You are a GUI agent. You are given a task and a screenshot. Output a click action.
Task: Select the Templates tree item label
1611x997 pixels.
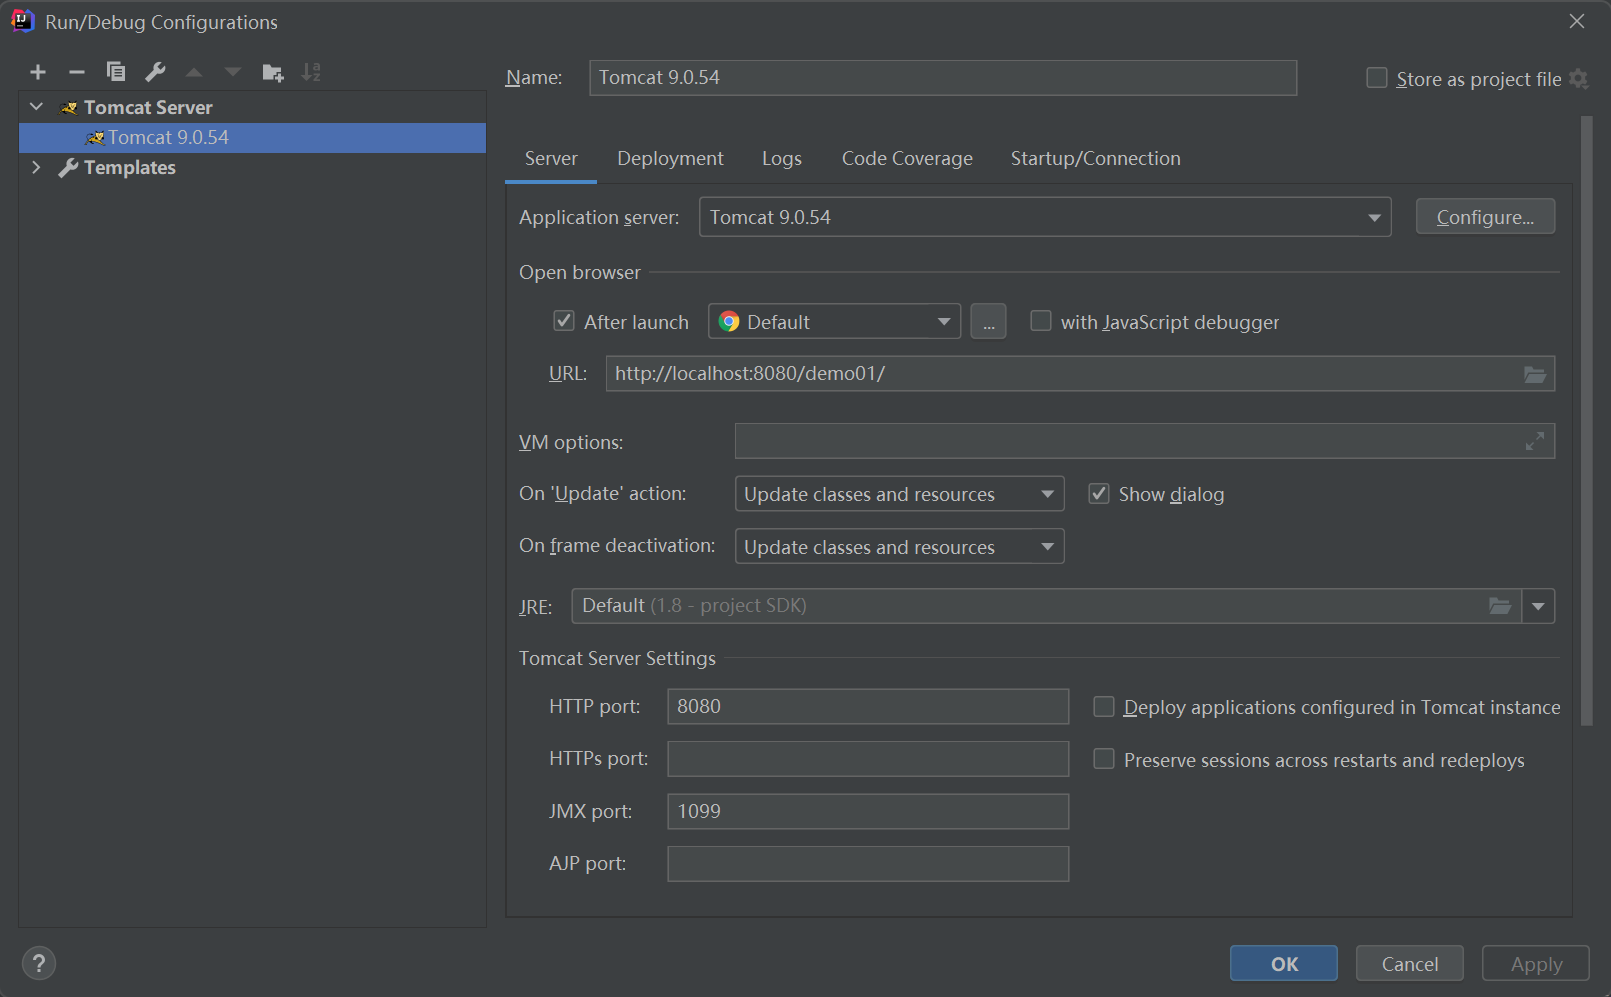[130, 168]
